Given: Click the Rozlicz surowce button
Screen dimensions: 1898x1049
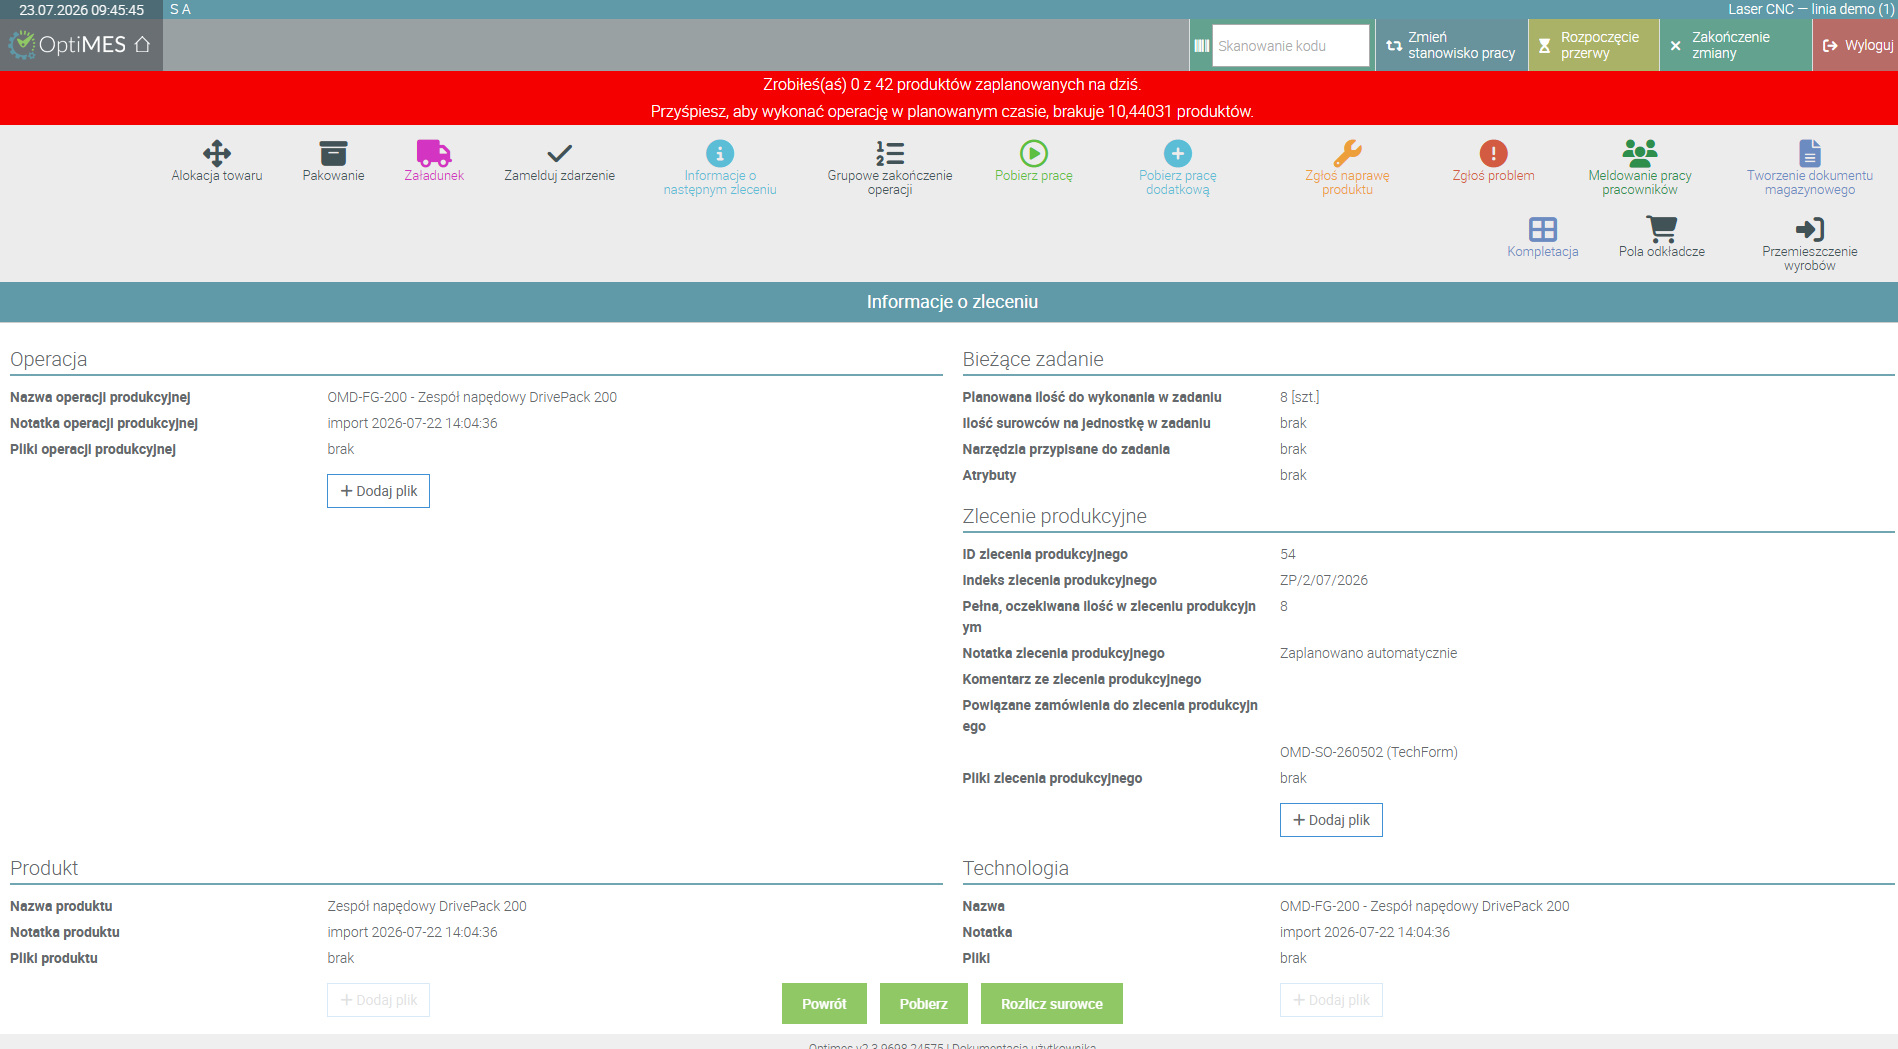Looking at the screenshot, I should [1051, 1003].
